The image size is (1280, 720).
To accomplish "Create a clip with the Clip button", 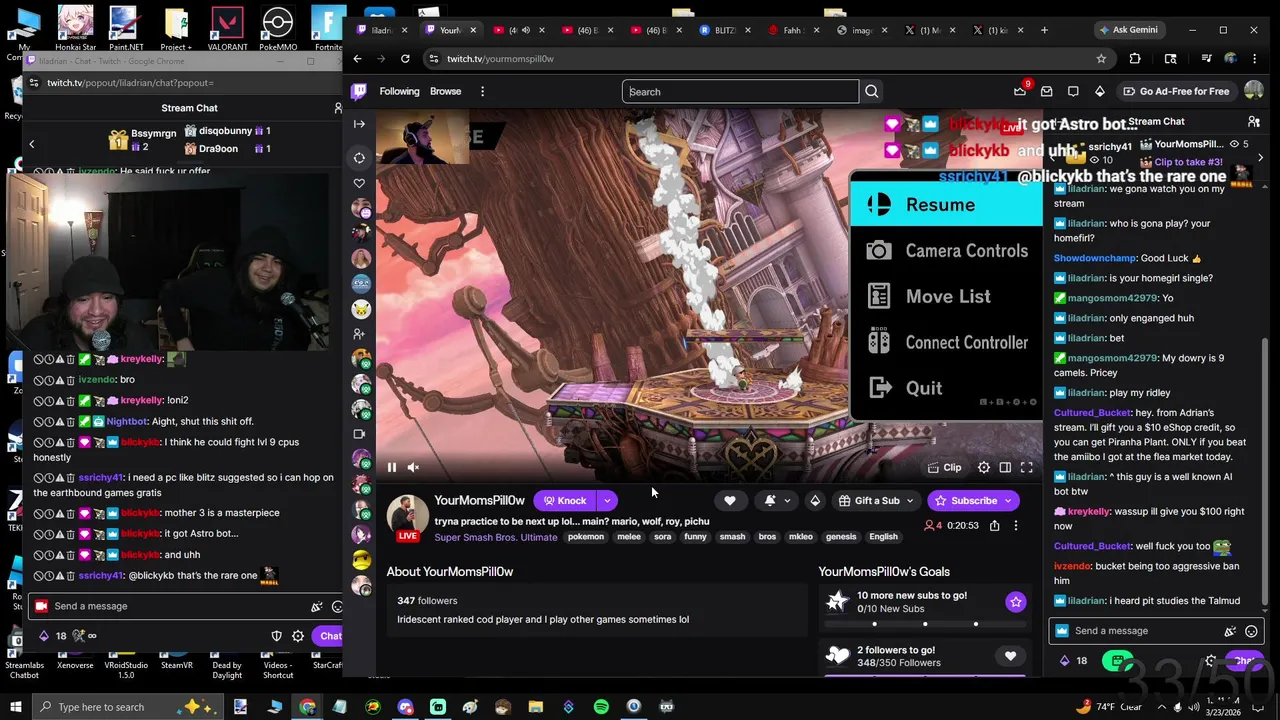I will [945, 467].
